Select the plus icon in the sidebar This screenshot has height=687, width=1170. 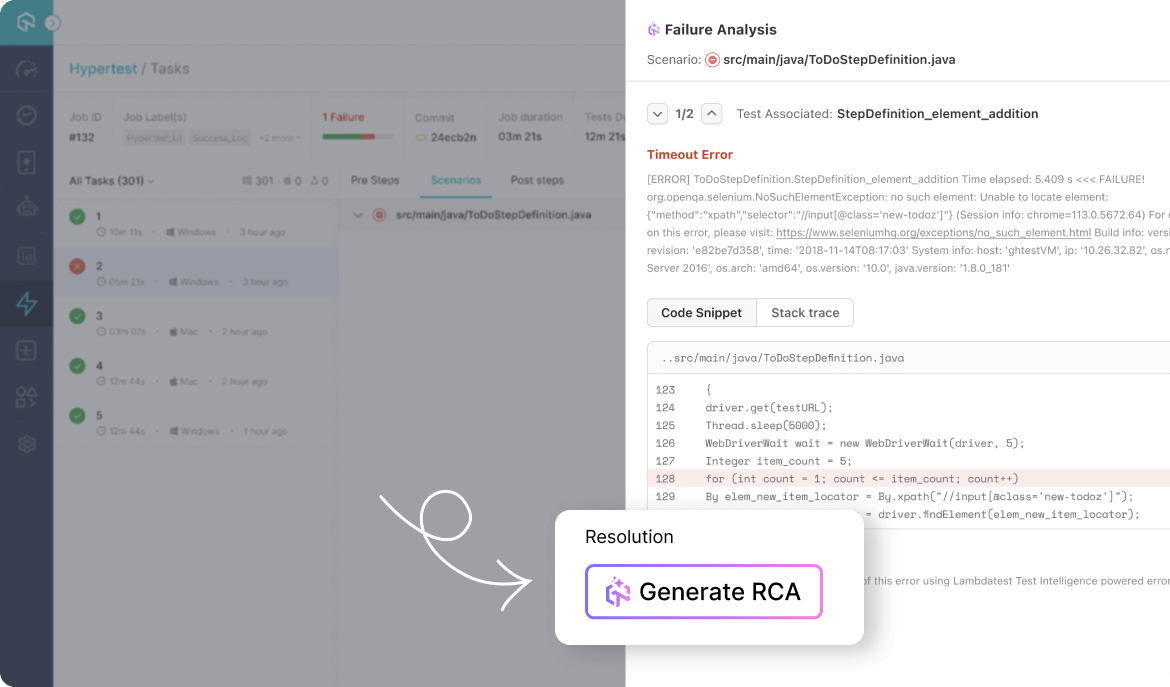tap(27, 351)
